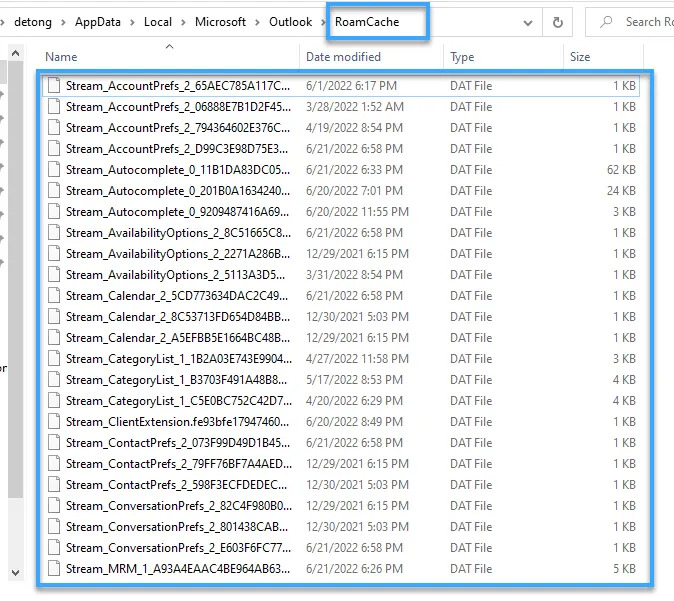Click file name Stream_ConversationPrefs_2_E603F6FC77...
Viewport: 674px width, 601px height.
[x=178, y=548]
